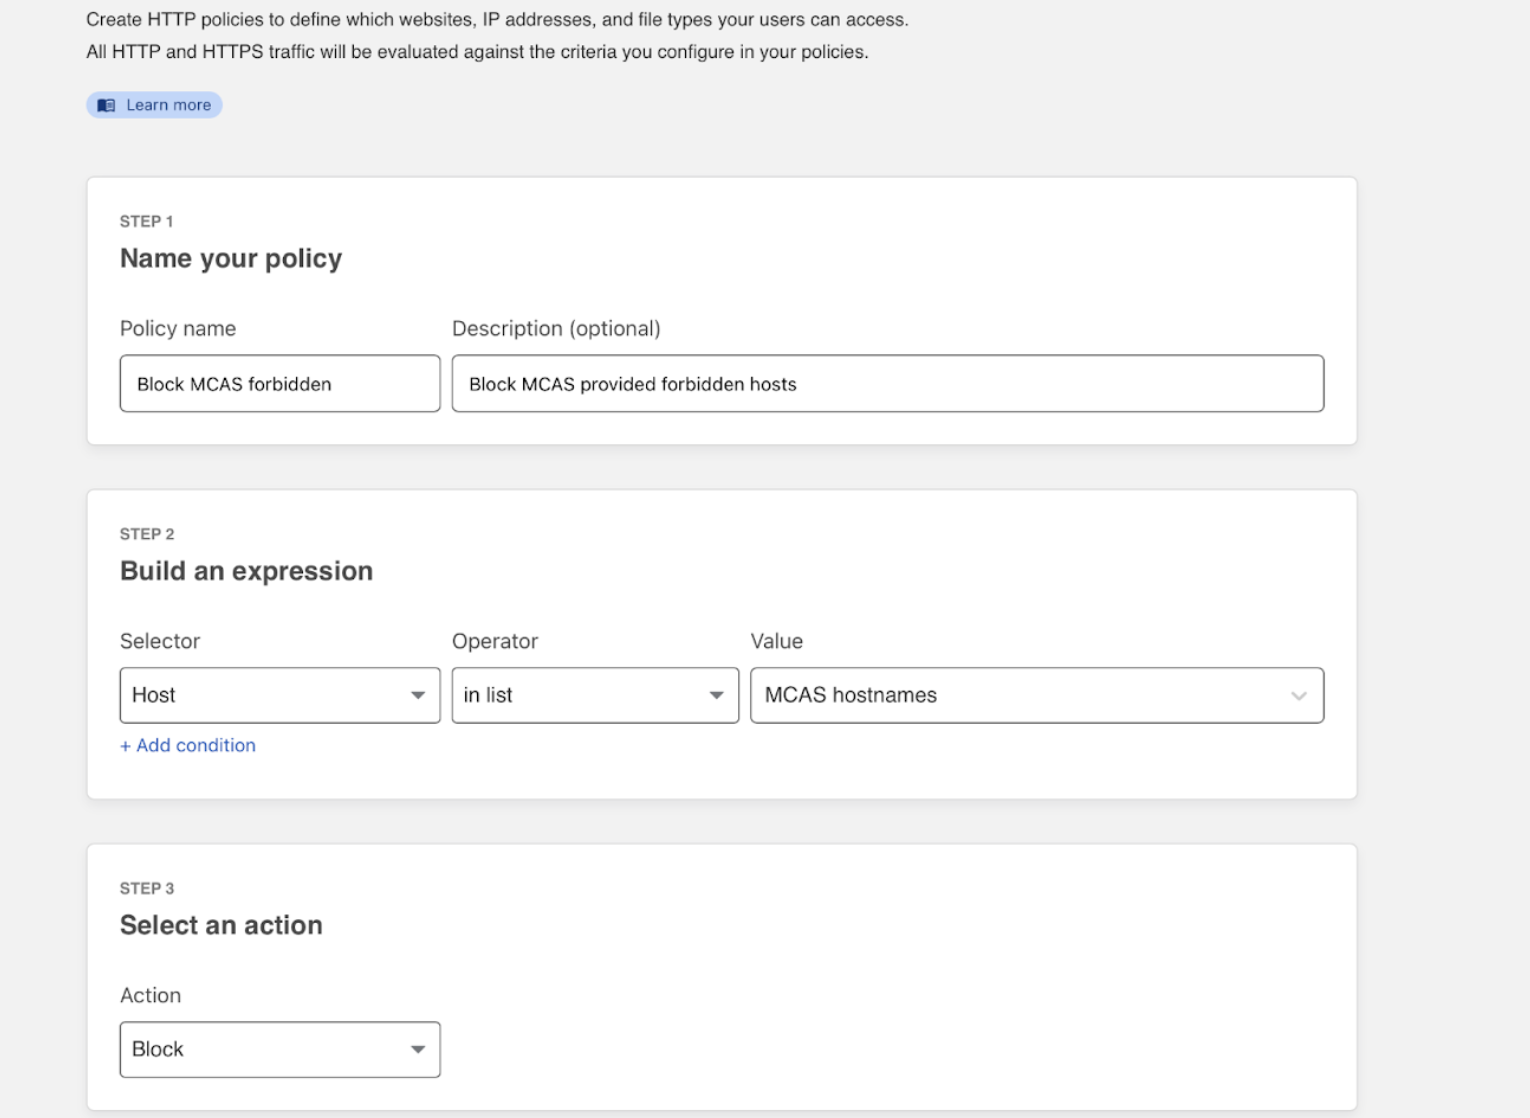Click the Action label in Step 3
1530x1118 pixels.
pyautogui.click(x=151, y=995)
